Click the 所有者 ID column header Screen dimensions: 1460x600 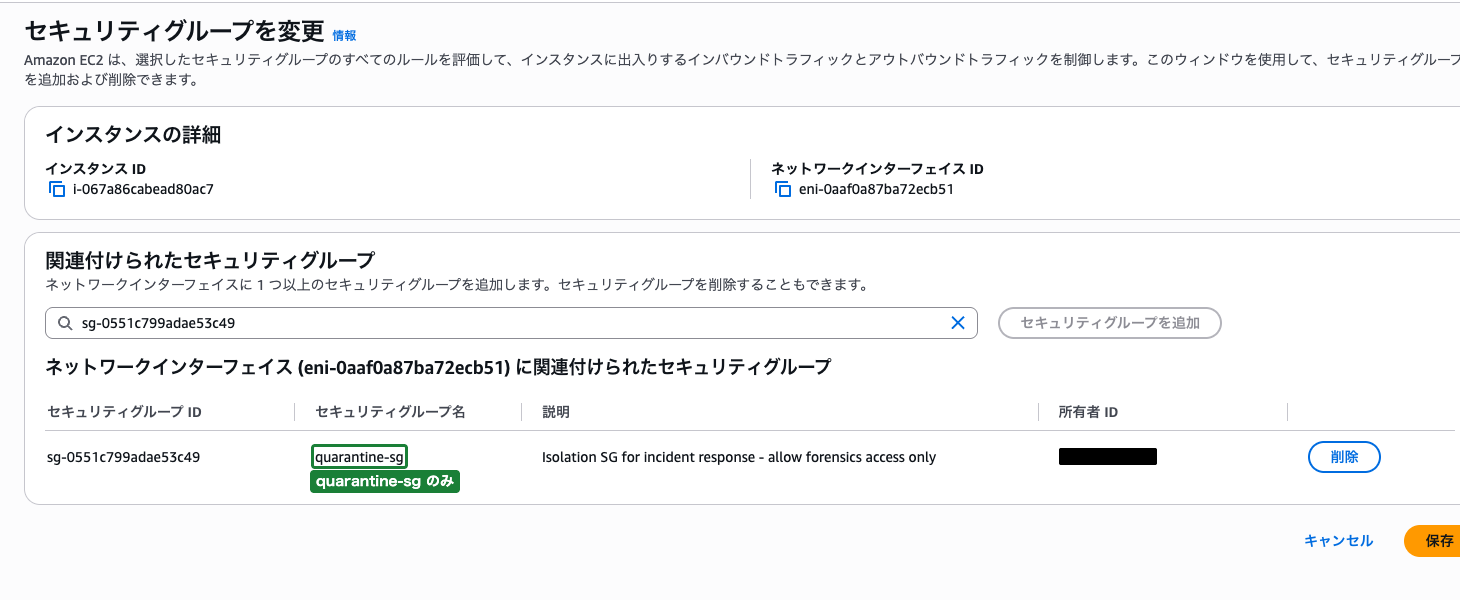coord(1088,412)
